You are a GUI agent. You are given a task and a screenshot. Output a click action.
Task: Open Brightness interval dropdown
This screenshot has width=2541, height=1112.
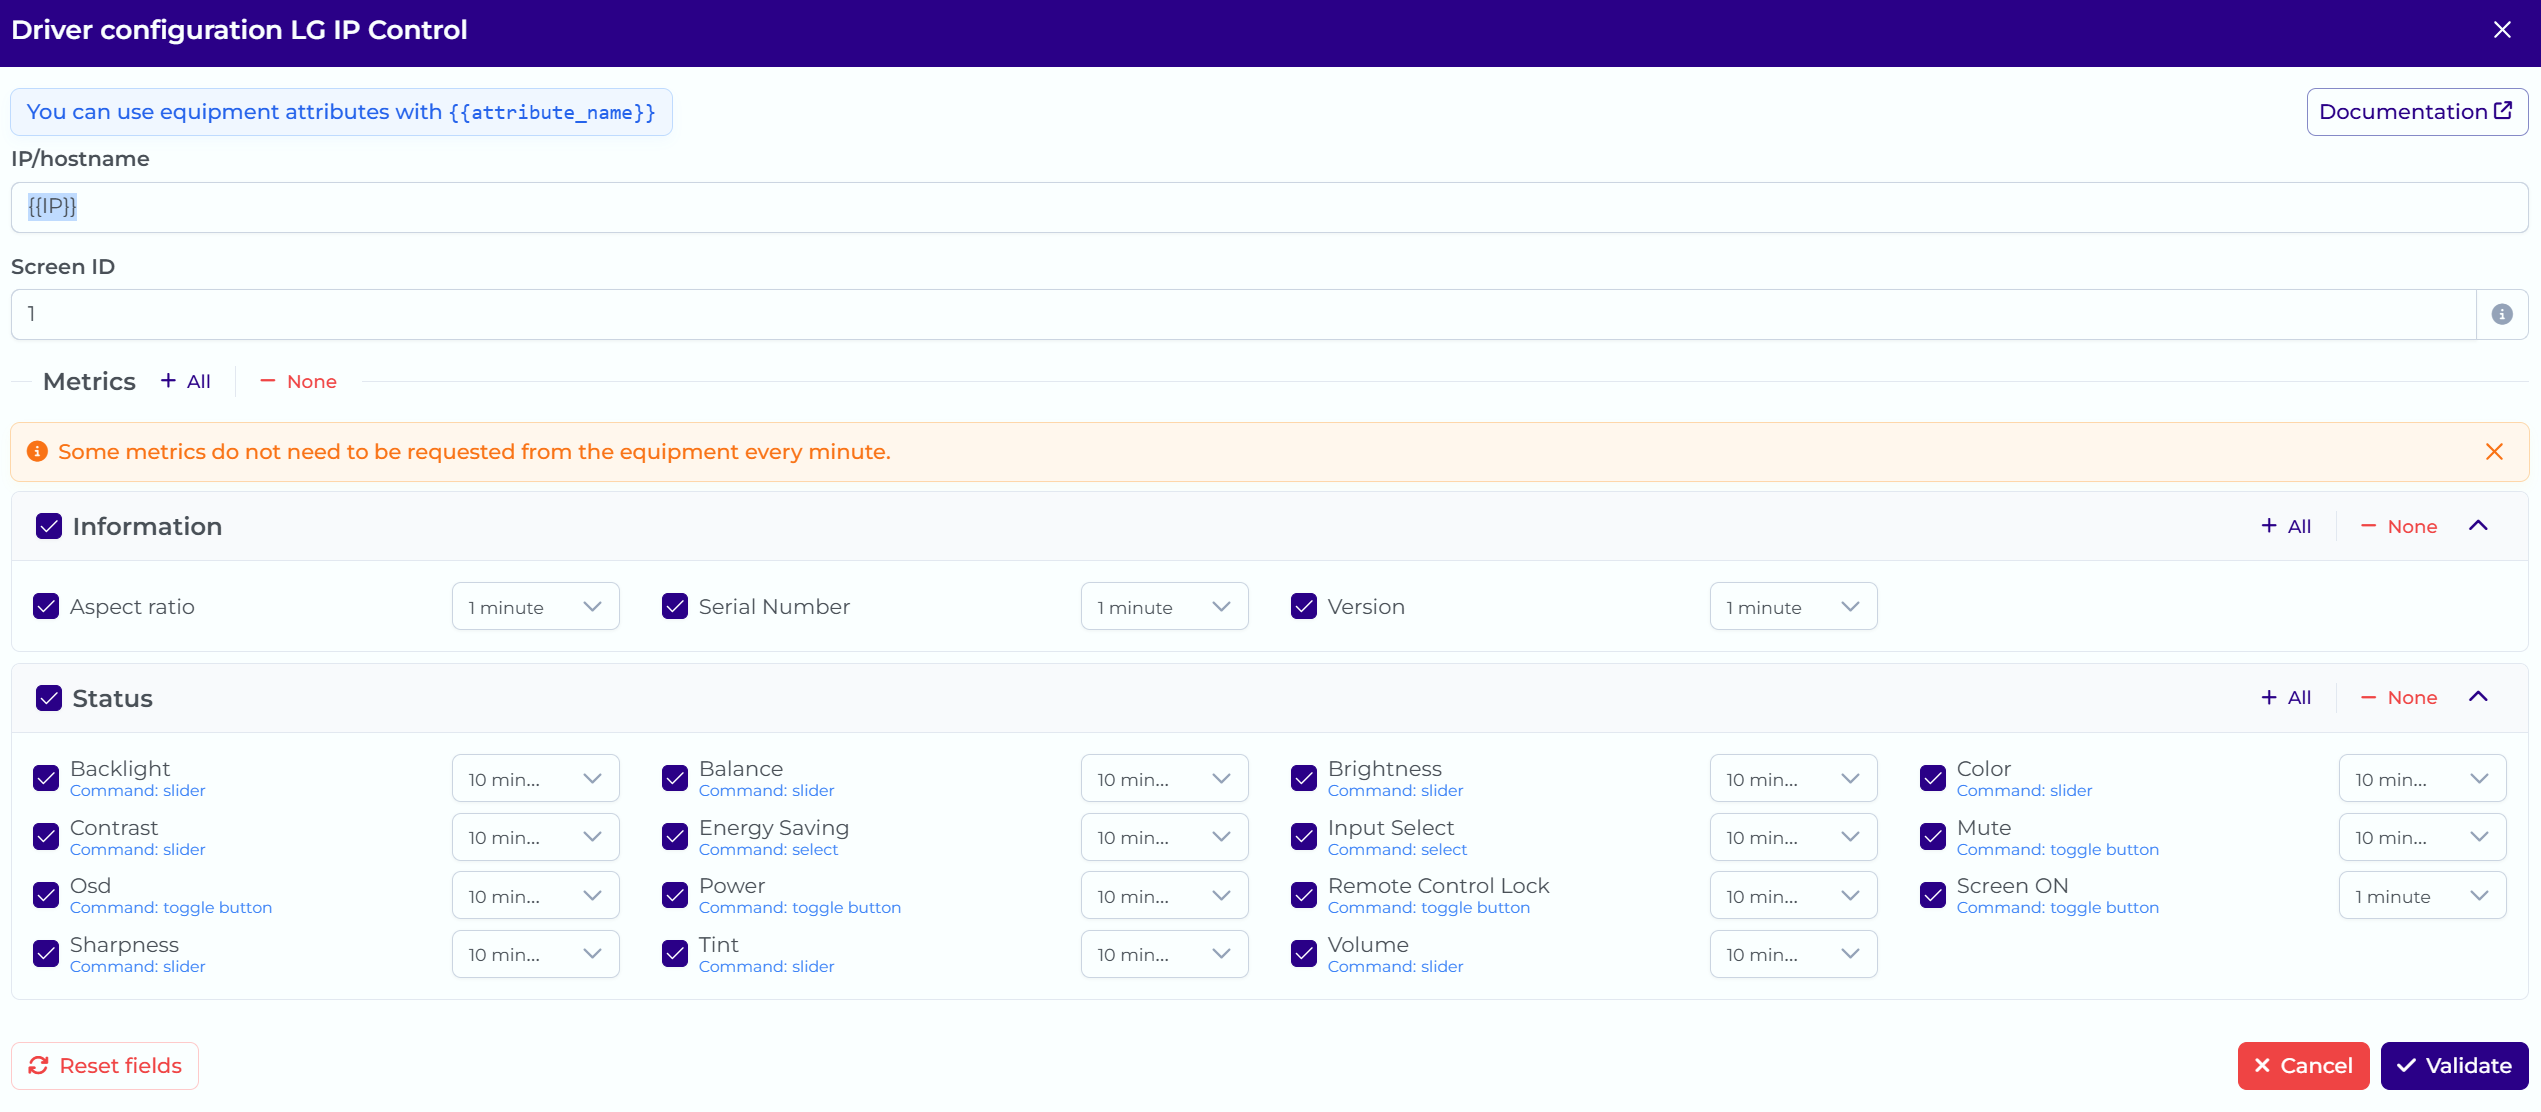tap(1793, 779)
